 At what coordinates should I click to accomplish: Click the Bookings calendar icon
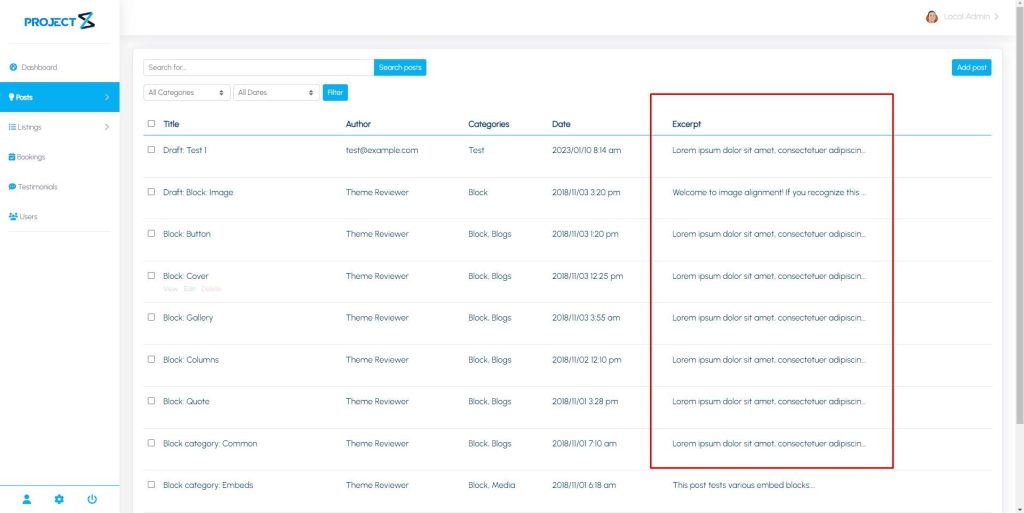(12, 157)
